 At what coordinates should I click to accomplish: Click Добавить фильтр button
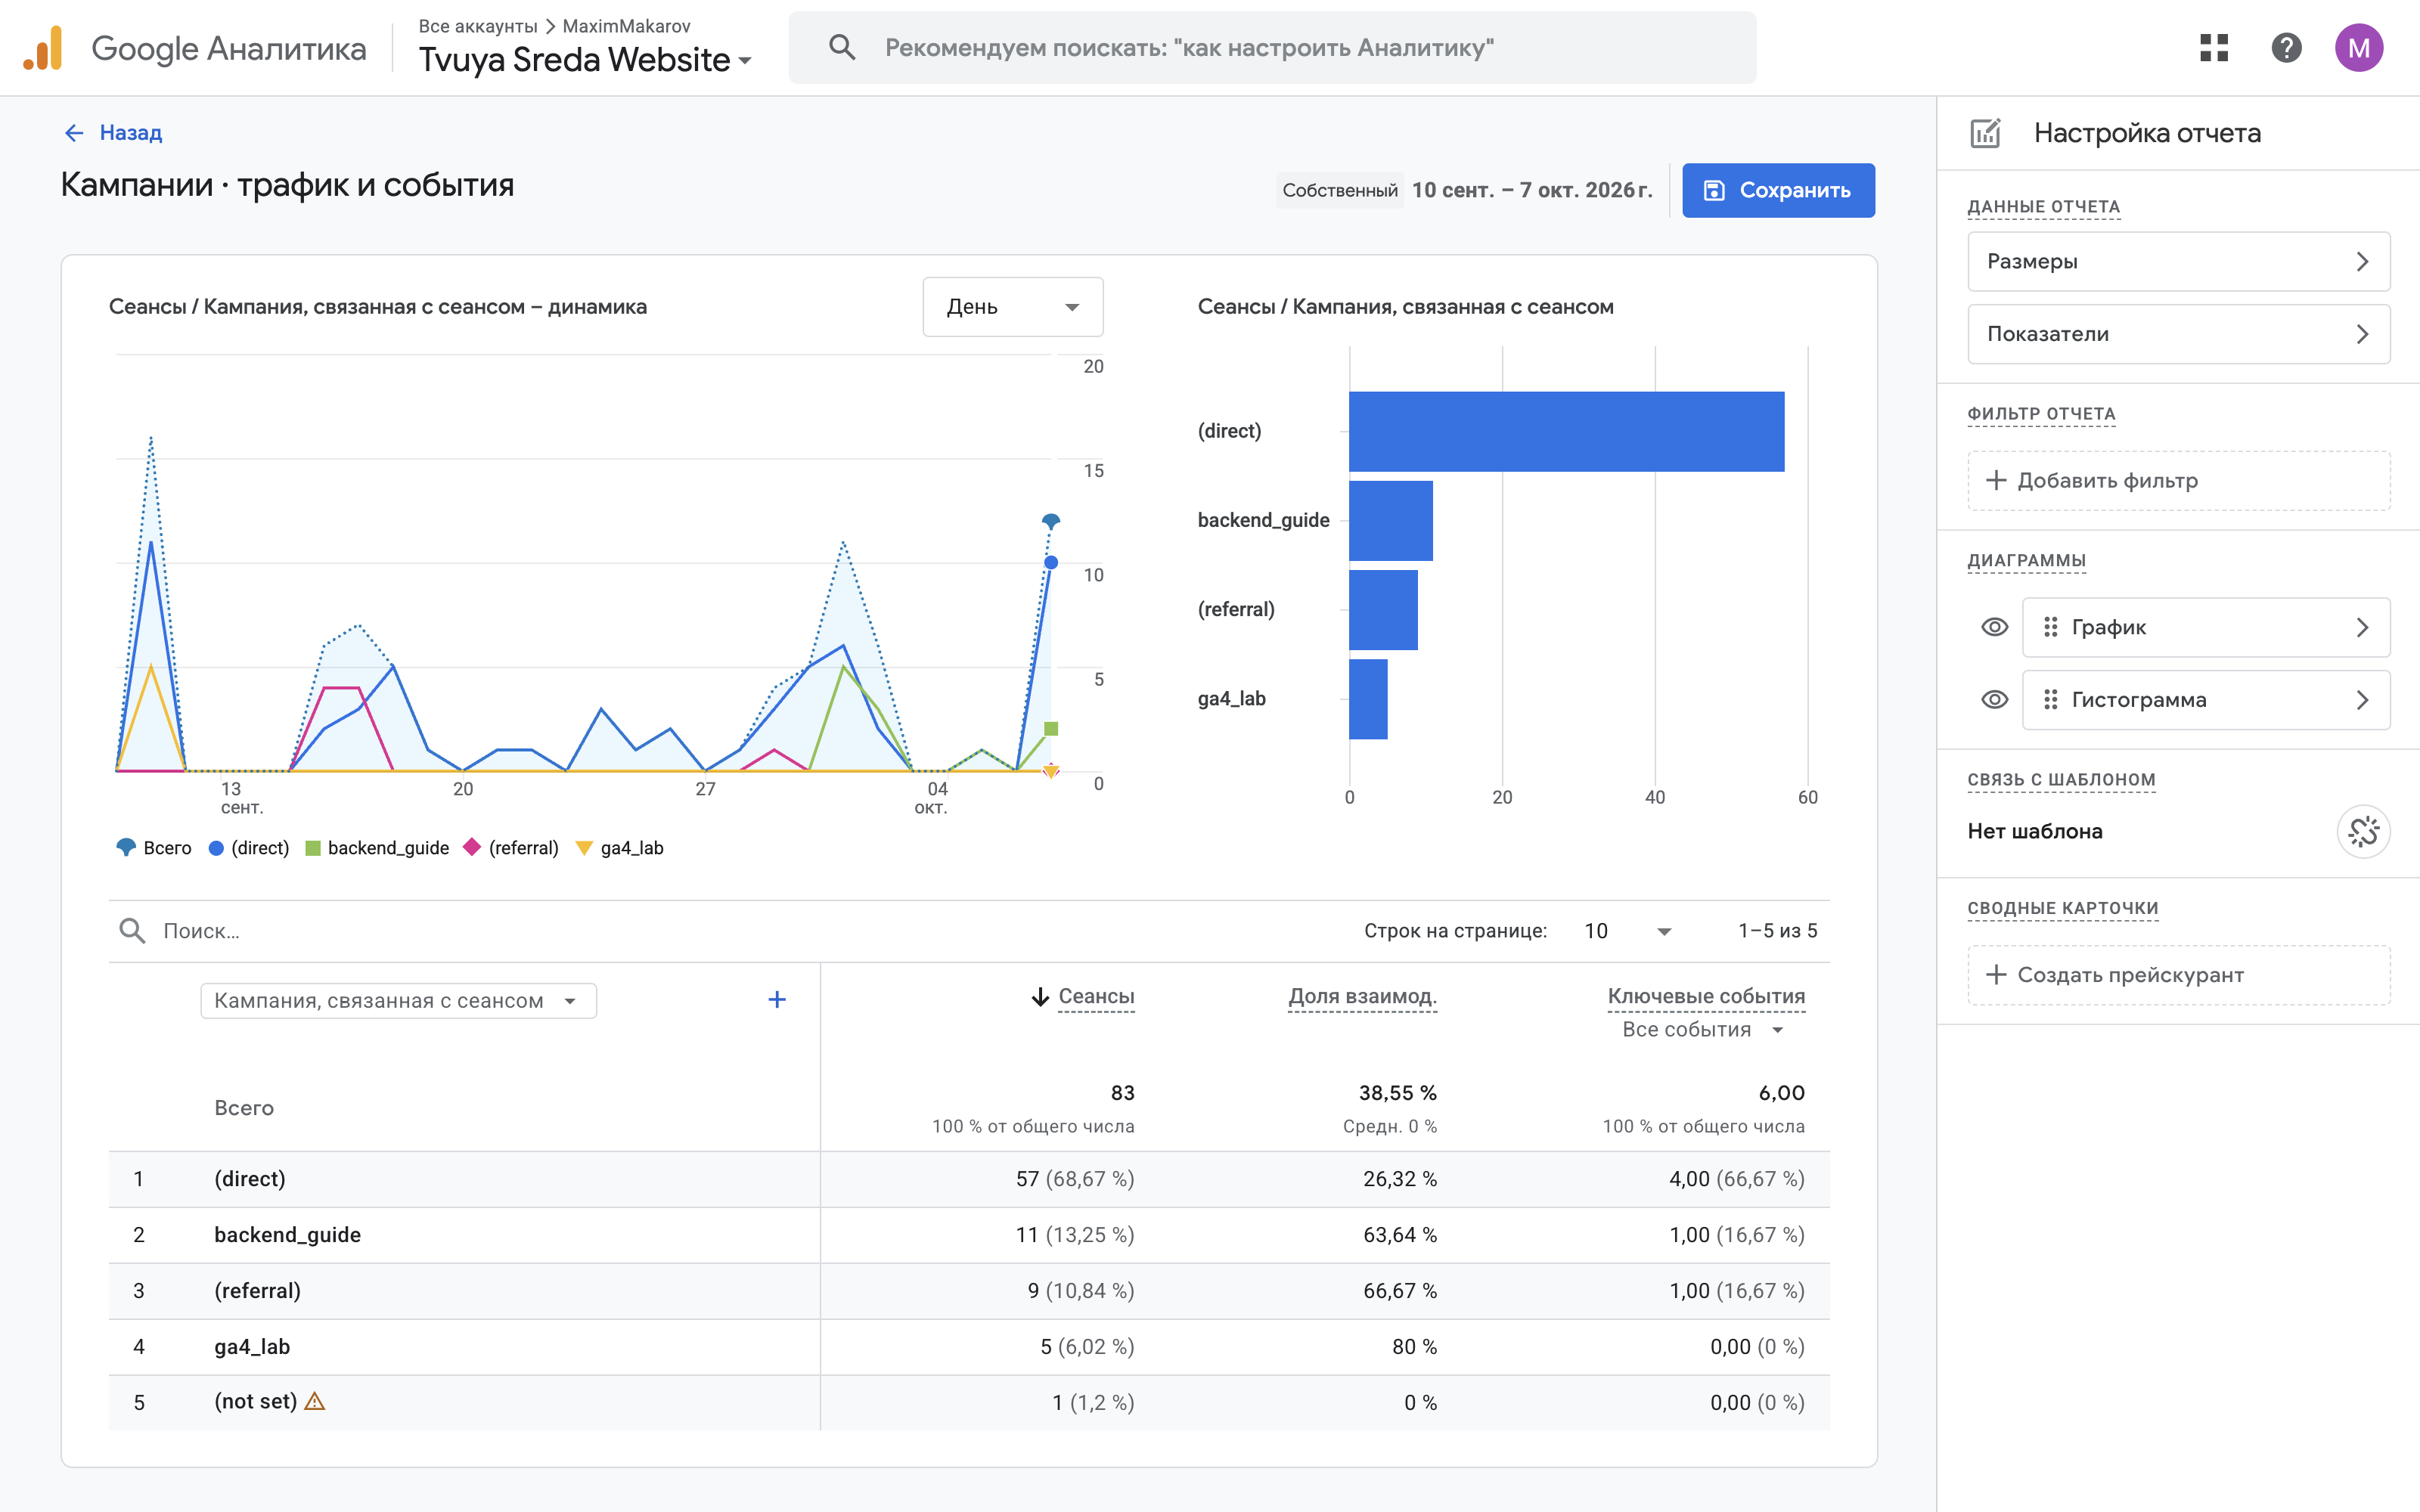point(2178,481)
